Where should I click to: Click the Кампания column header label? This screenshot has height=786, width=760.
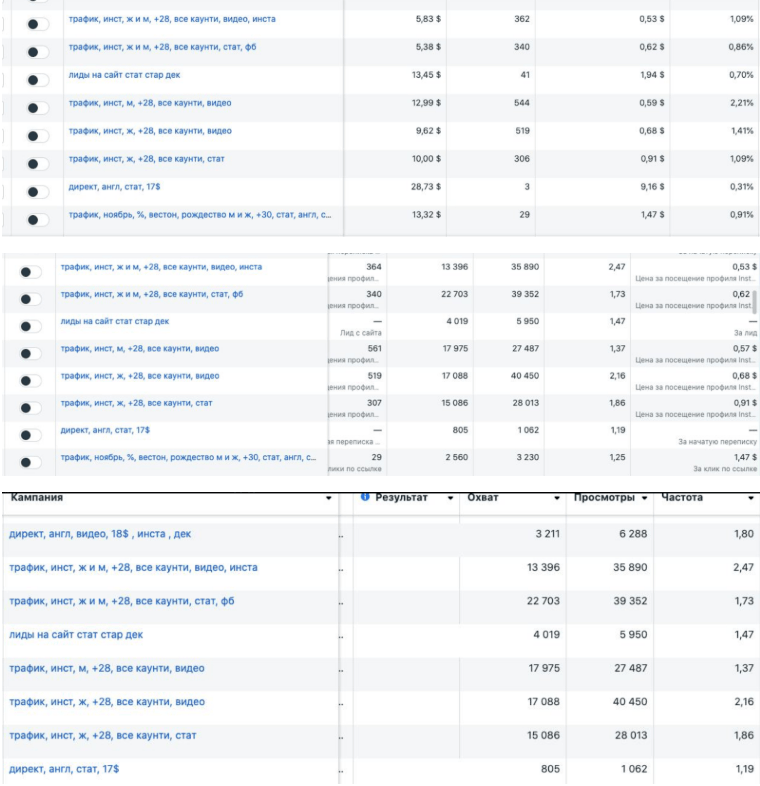click(x=37, y=497)
